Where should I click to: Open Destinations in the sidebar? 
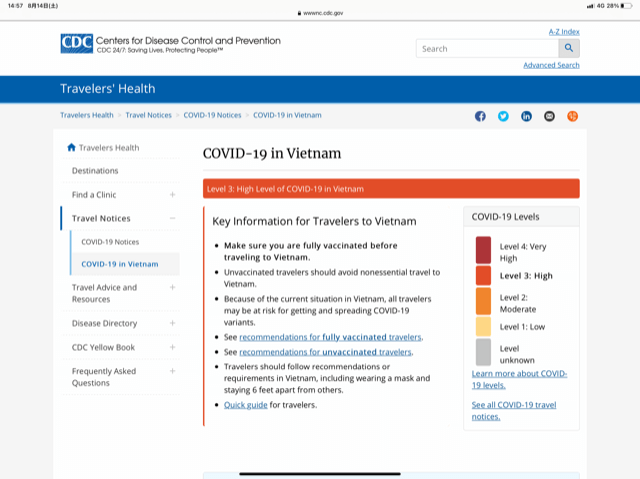point(95,171)
